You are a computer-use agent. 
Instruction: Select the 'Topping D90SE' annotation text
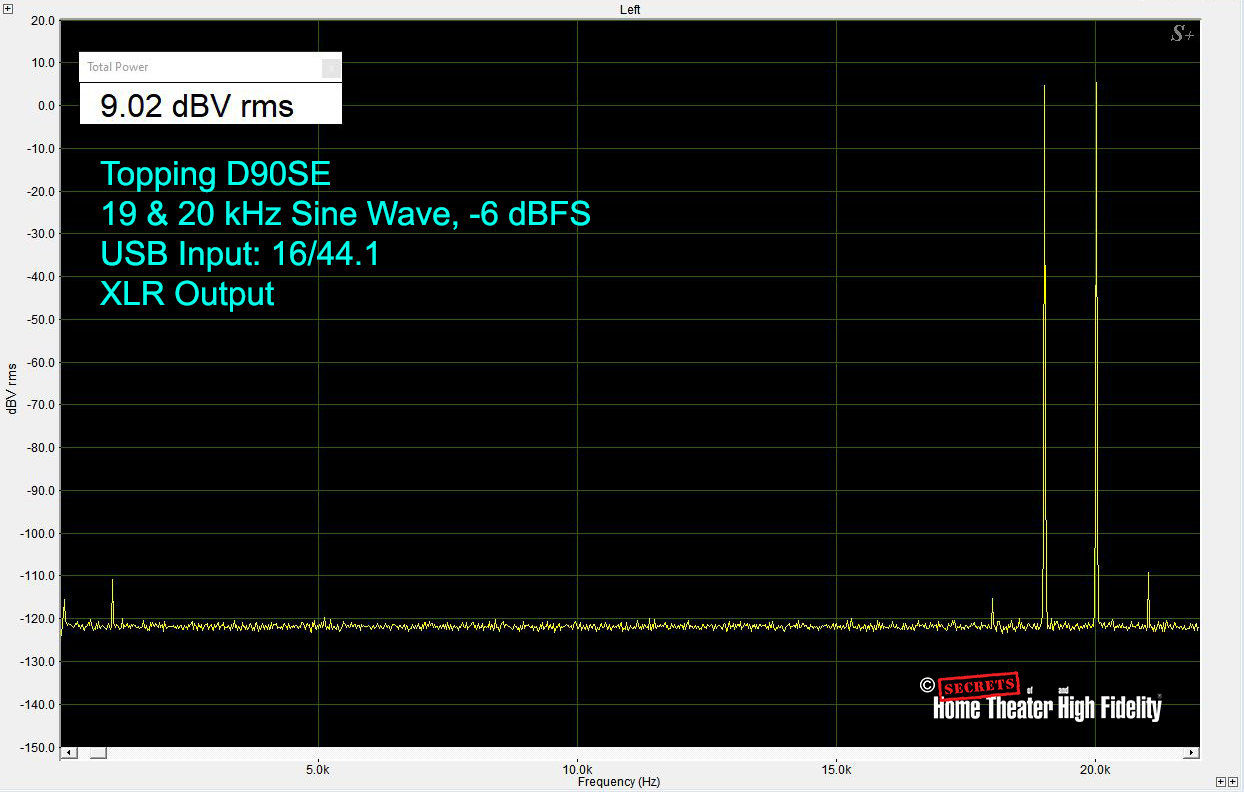pos(215,175)
